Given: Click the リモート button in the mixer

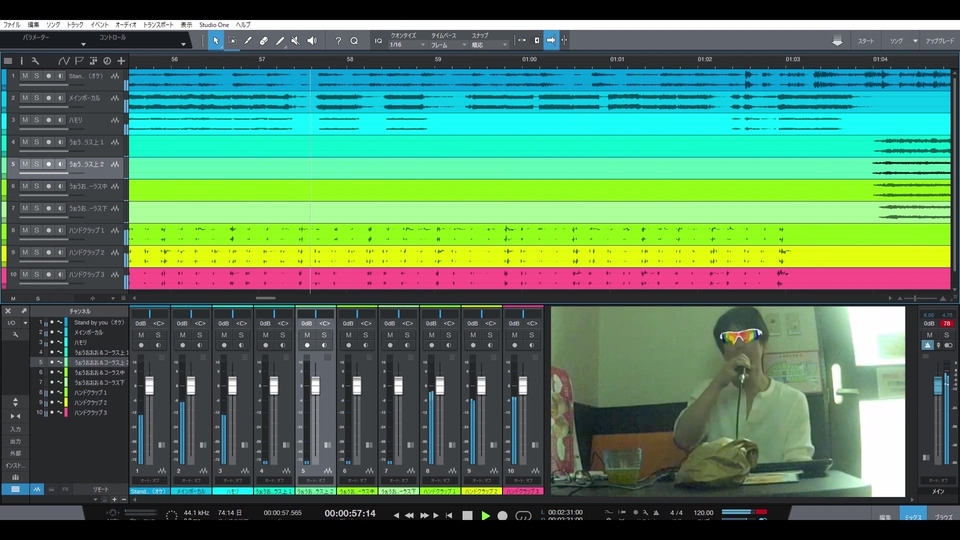Looking at the screenshot, I should pos(101,489).
